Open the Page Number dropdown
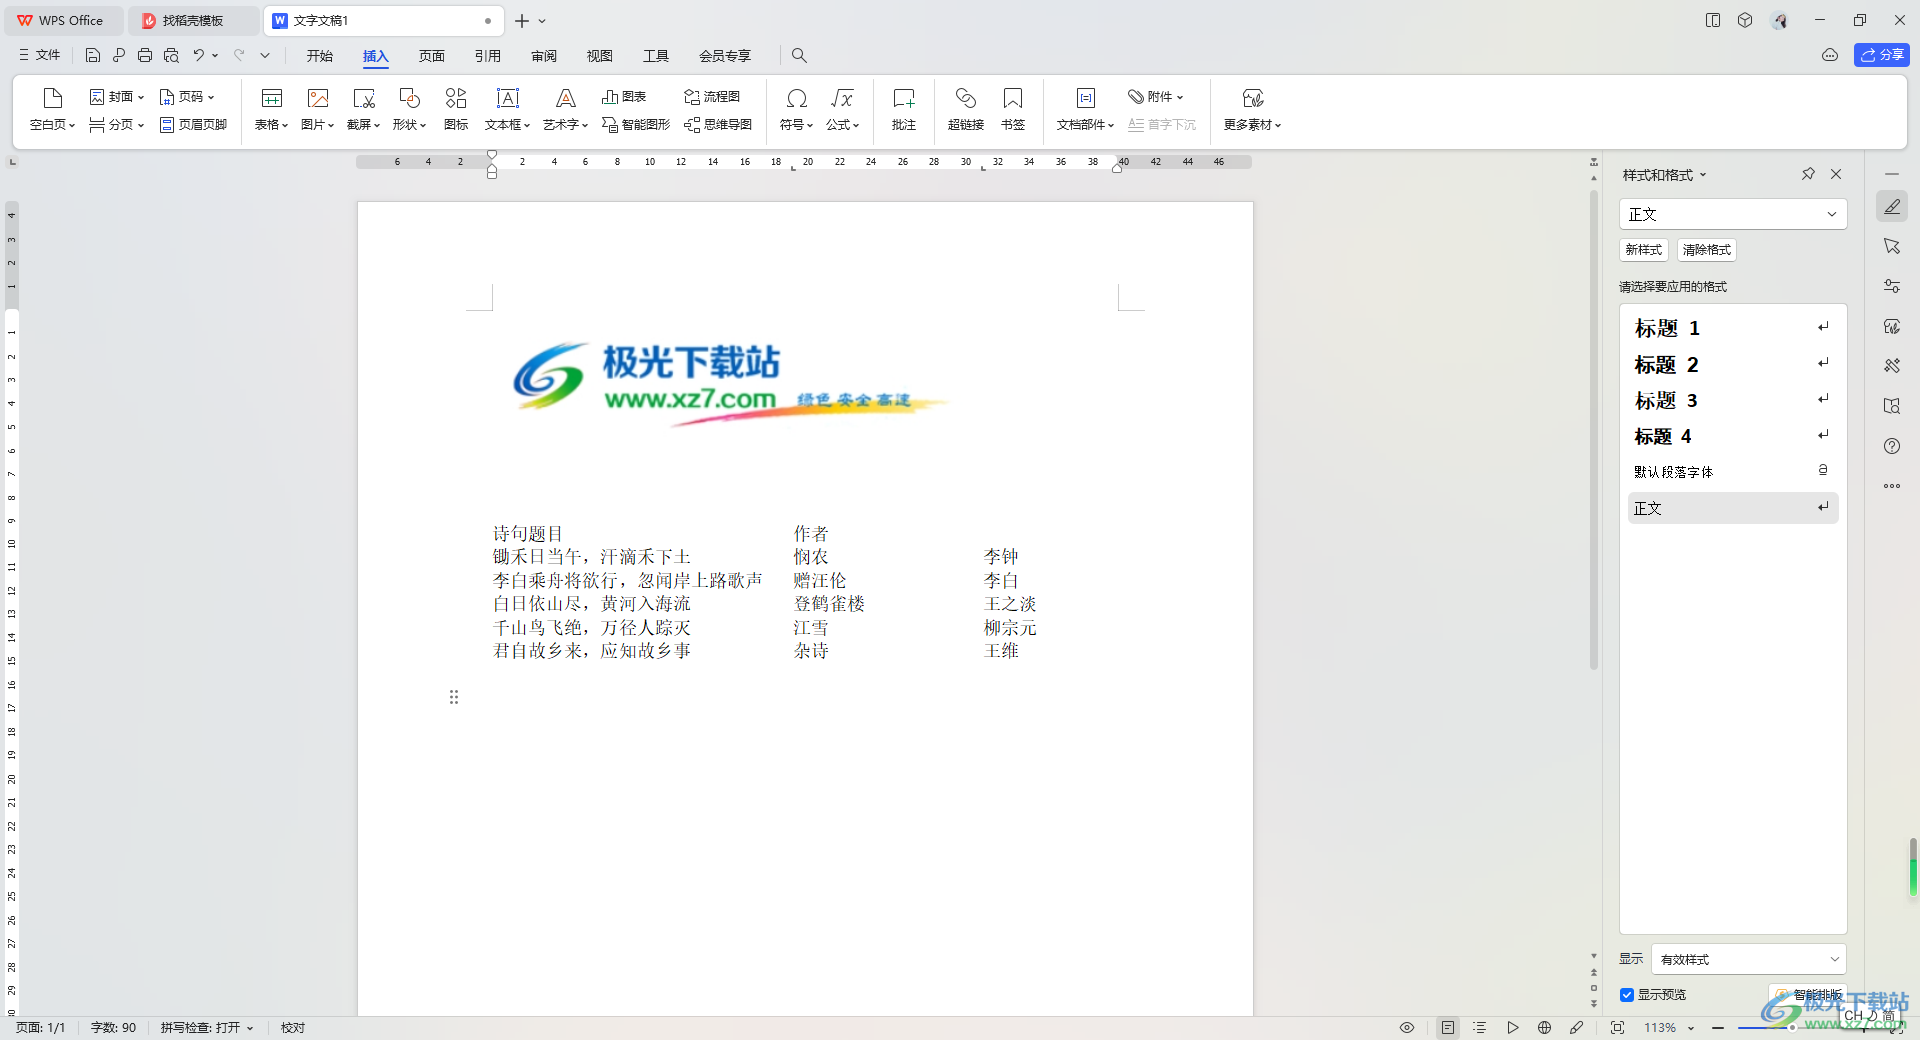The image size is (1920, 1040). [187, 97]
